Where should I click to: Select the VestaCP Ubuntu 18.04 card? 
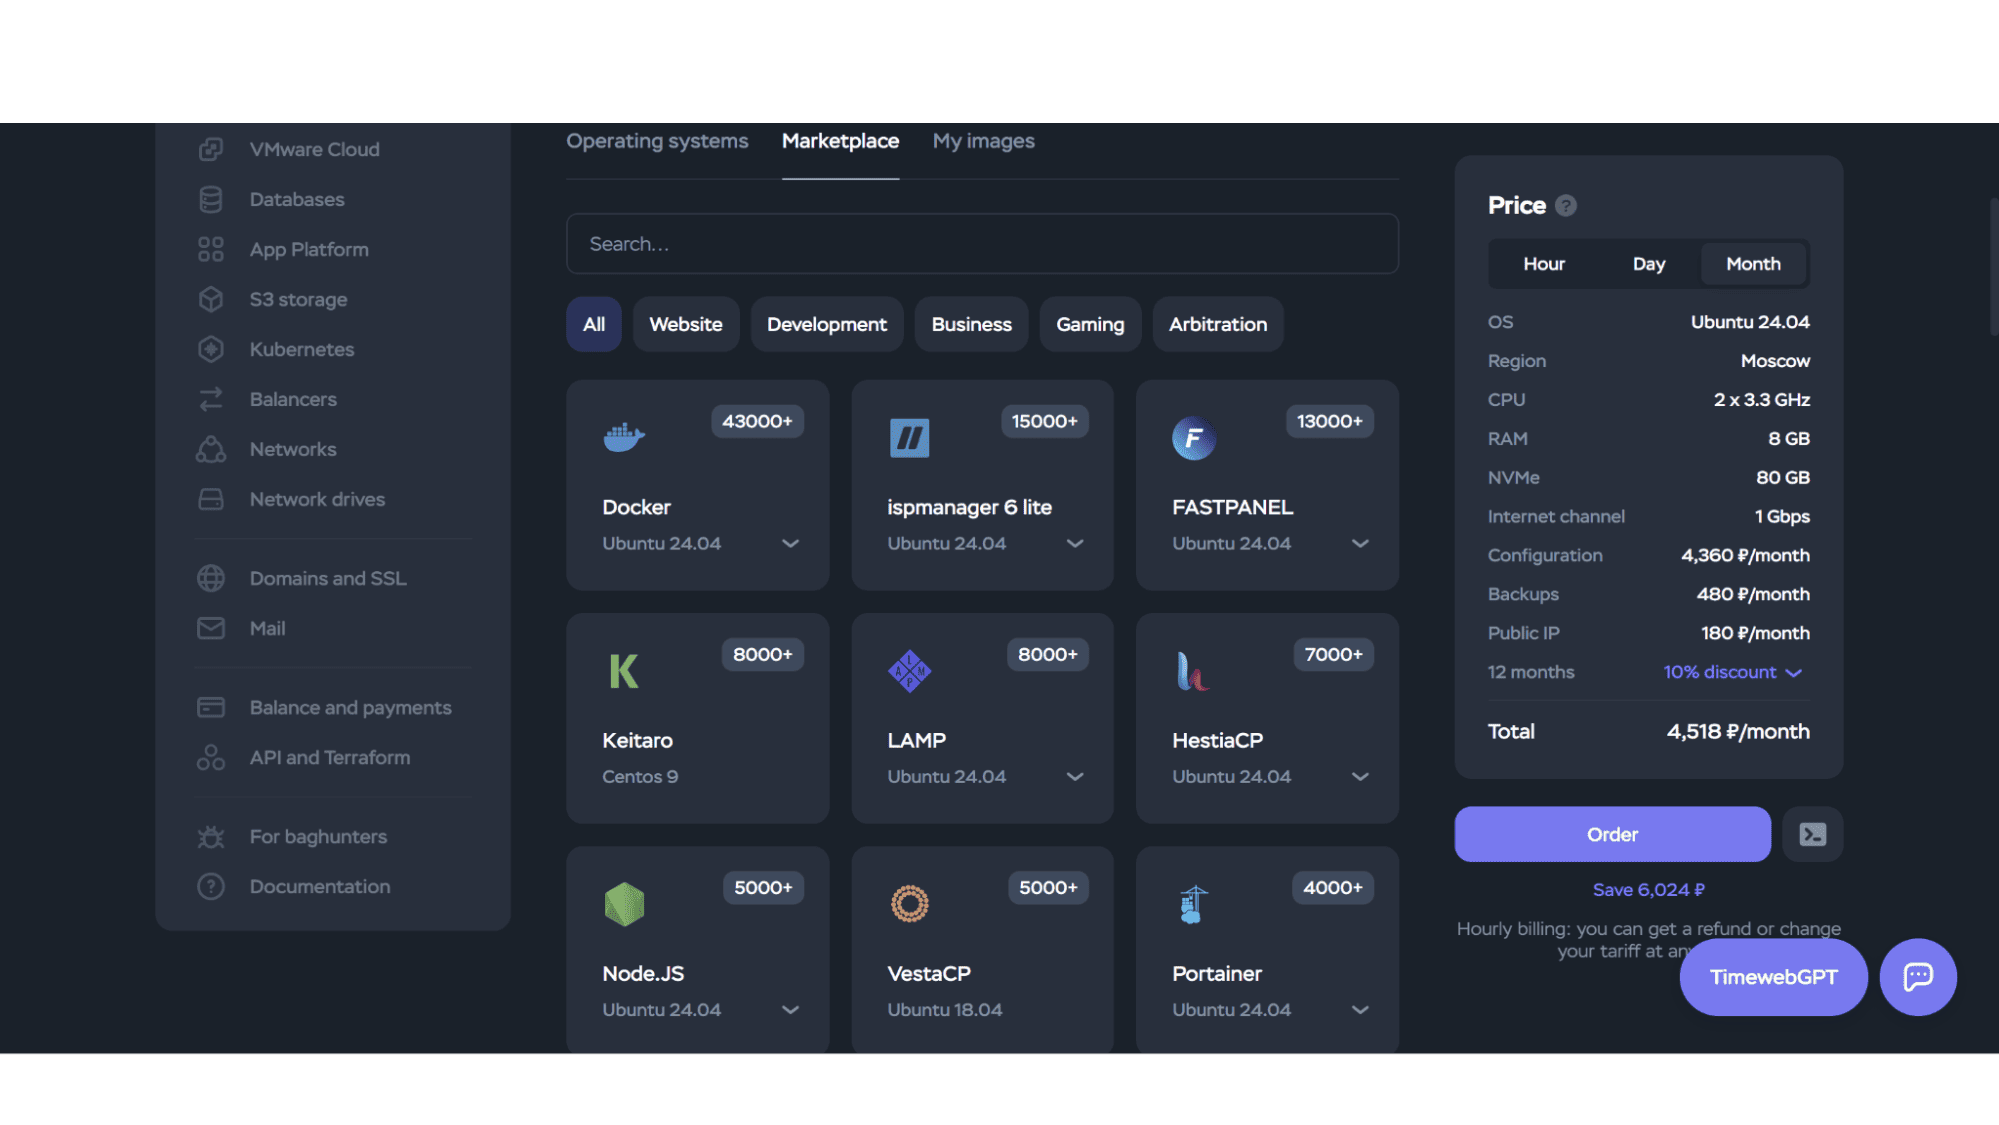click(982, 949)
